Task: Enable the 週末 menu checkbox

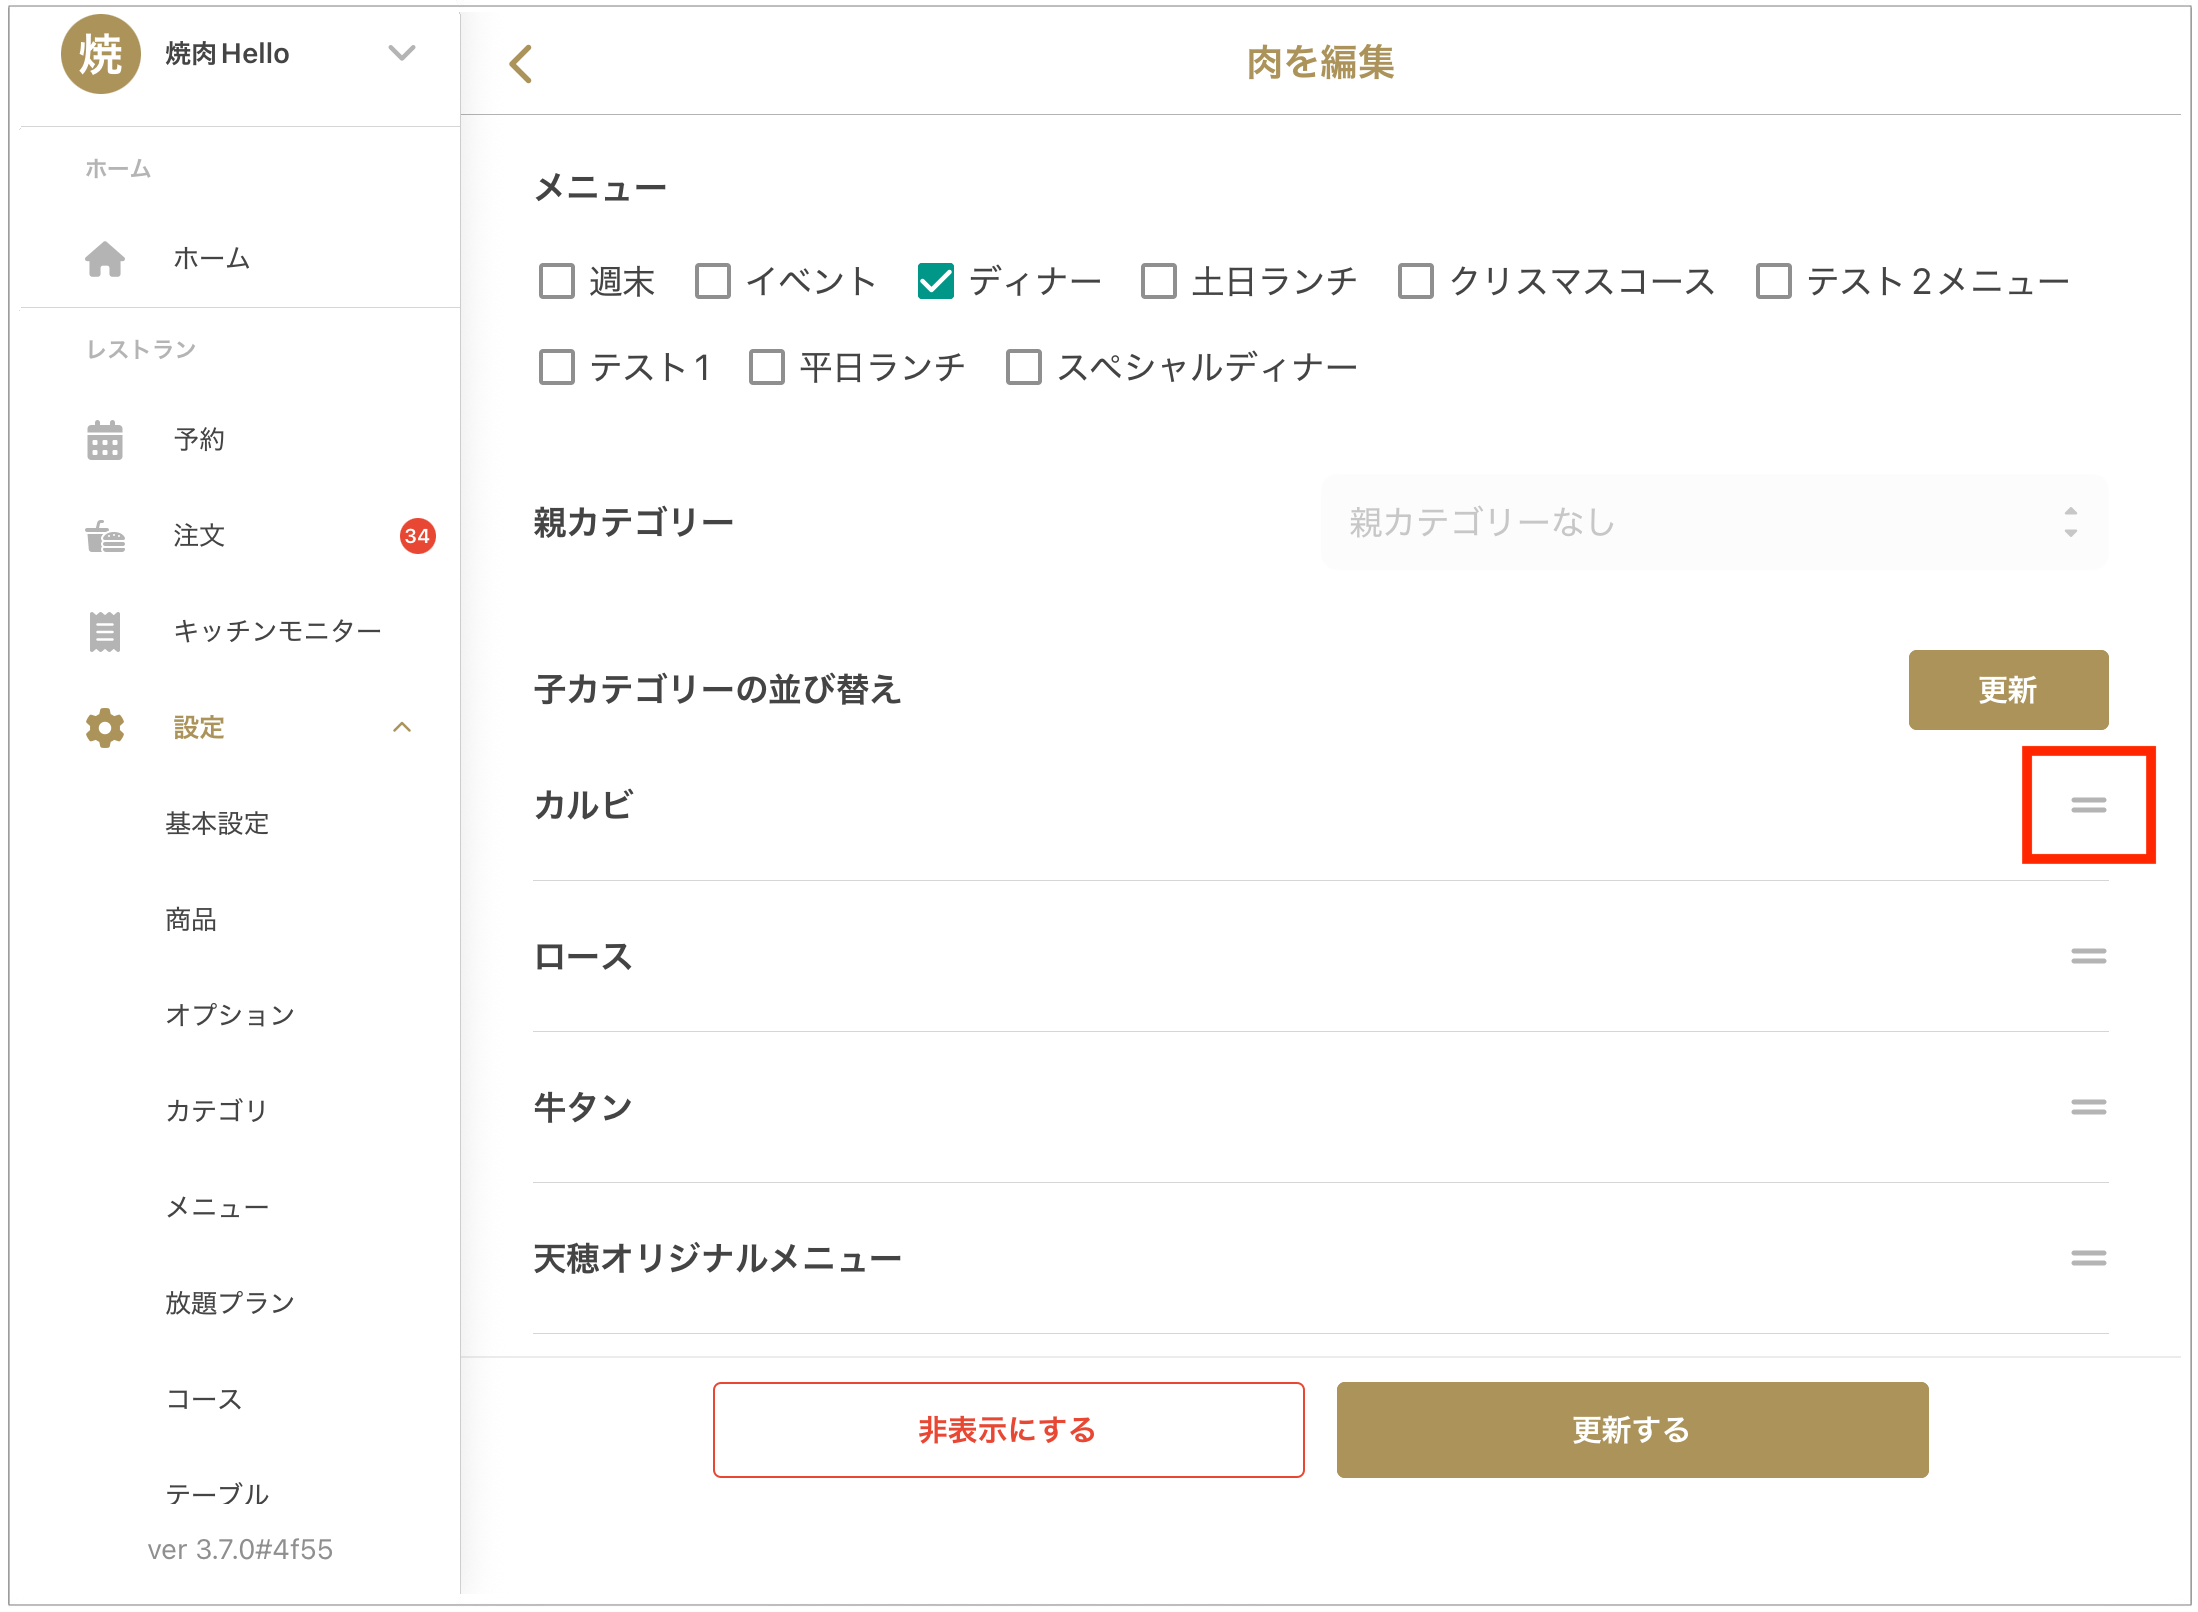Action: [557, 282]
